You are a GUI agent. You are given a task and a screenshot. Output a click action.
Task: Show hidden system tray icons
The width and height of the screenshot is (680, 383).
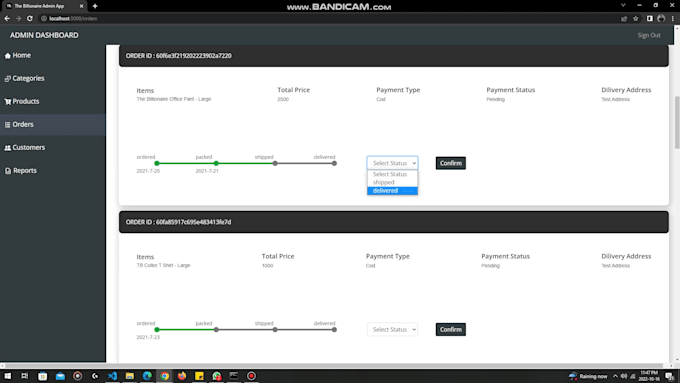[x=615, y=376]
